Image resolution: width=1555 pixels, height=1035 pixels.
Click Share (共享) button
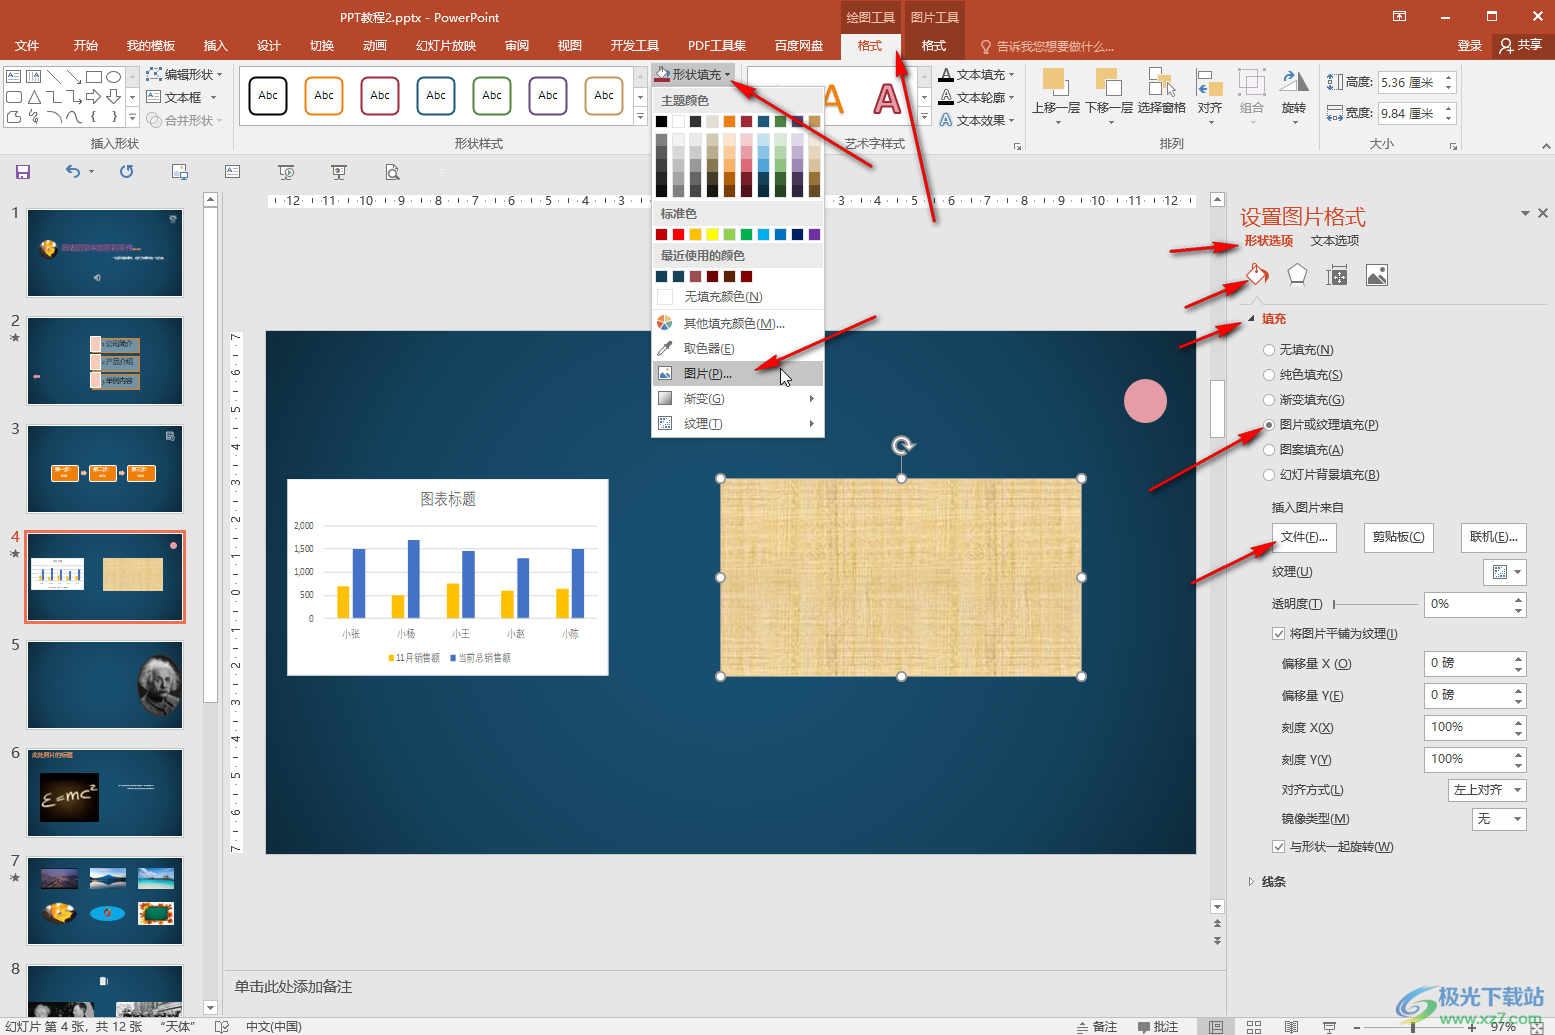coord(1521,46)
